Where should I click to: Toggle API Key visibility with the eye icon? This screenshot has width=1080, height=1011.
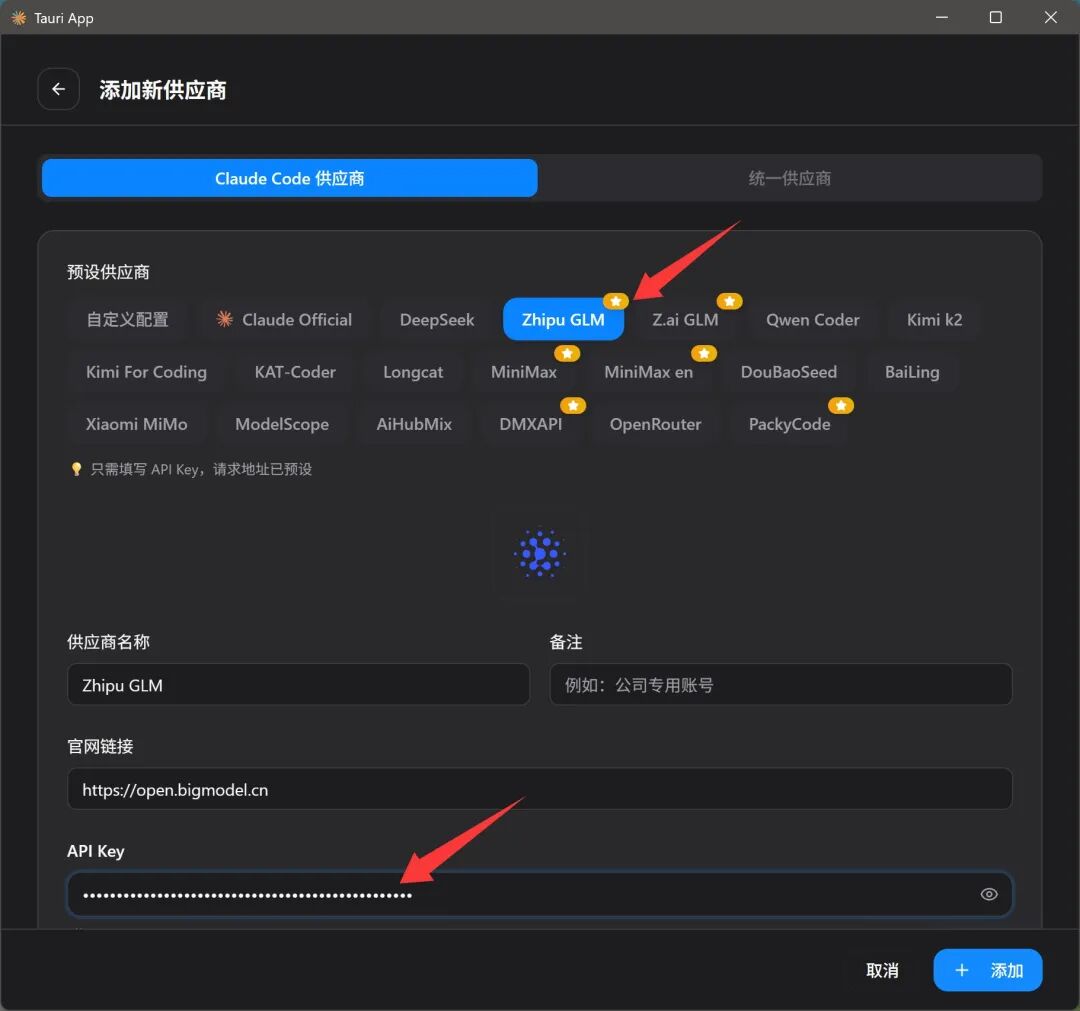pyautogui.click(x=989, y=894)
